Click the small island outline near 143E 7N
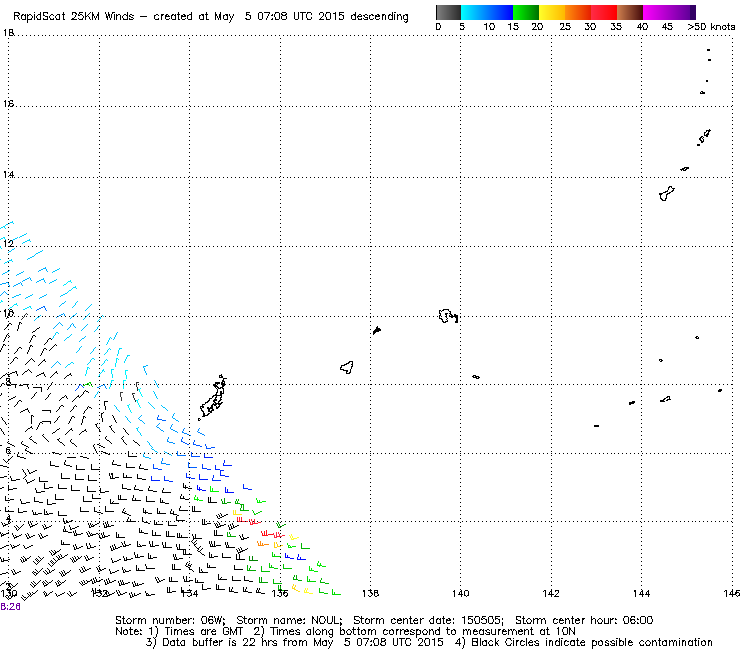Viewport: 740px width, 650px height. click(x=597, y=426)
